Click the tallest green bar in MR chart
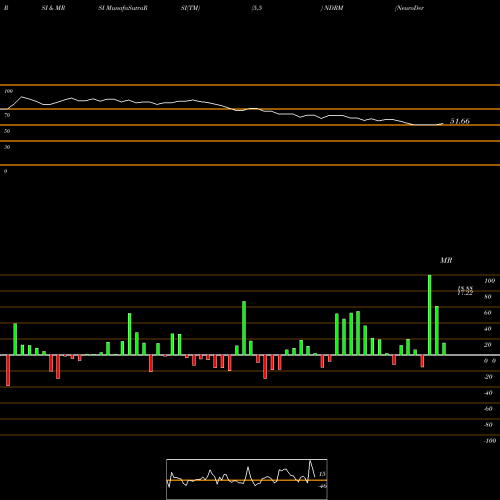Screen dimensions: 500x500 (x=429, y=315)
